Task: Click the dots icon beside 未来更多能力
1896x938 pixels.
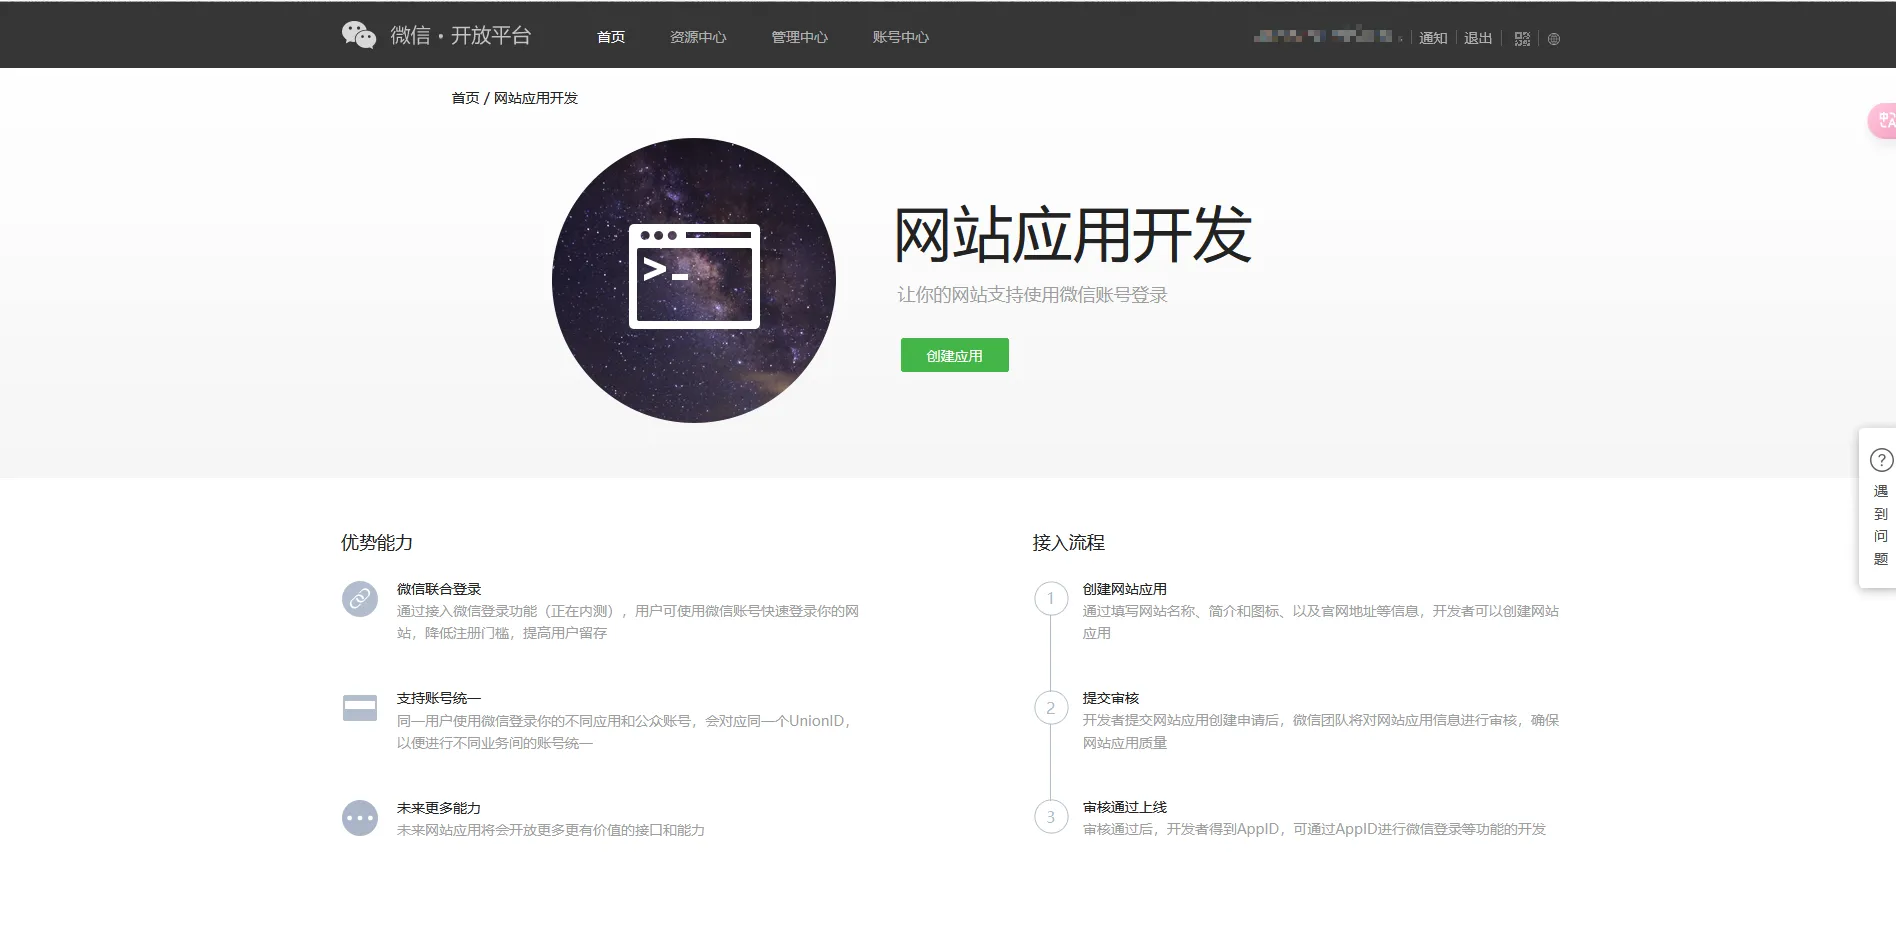Action: click(x=359, y=817)
